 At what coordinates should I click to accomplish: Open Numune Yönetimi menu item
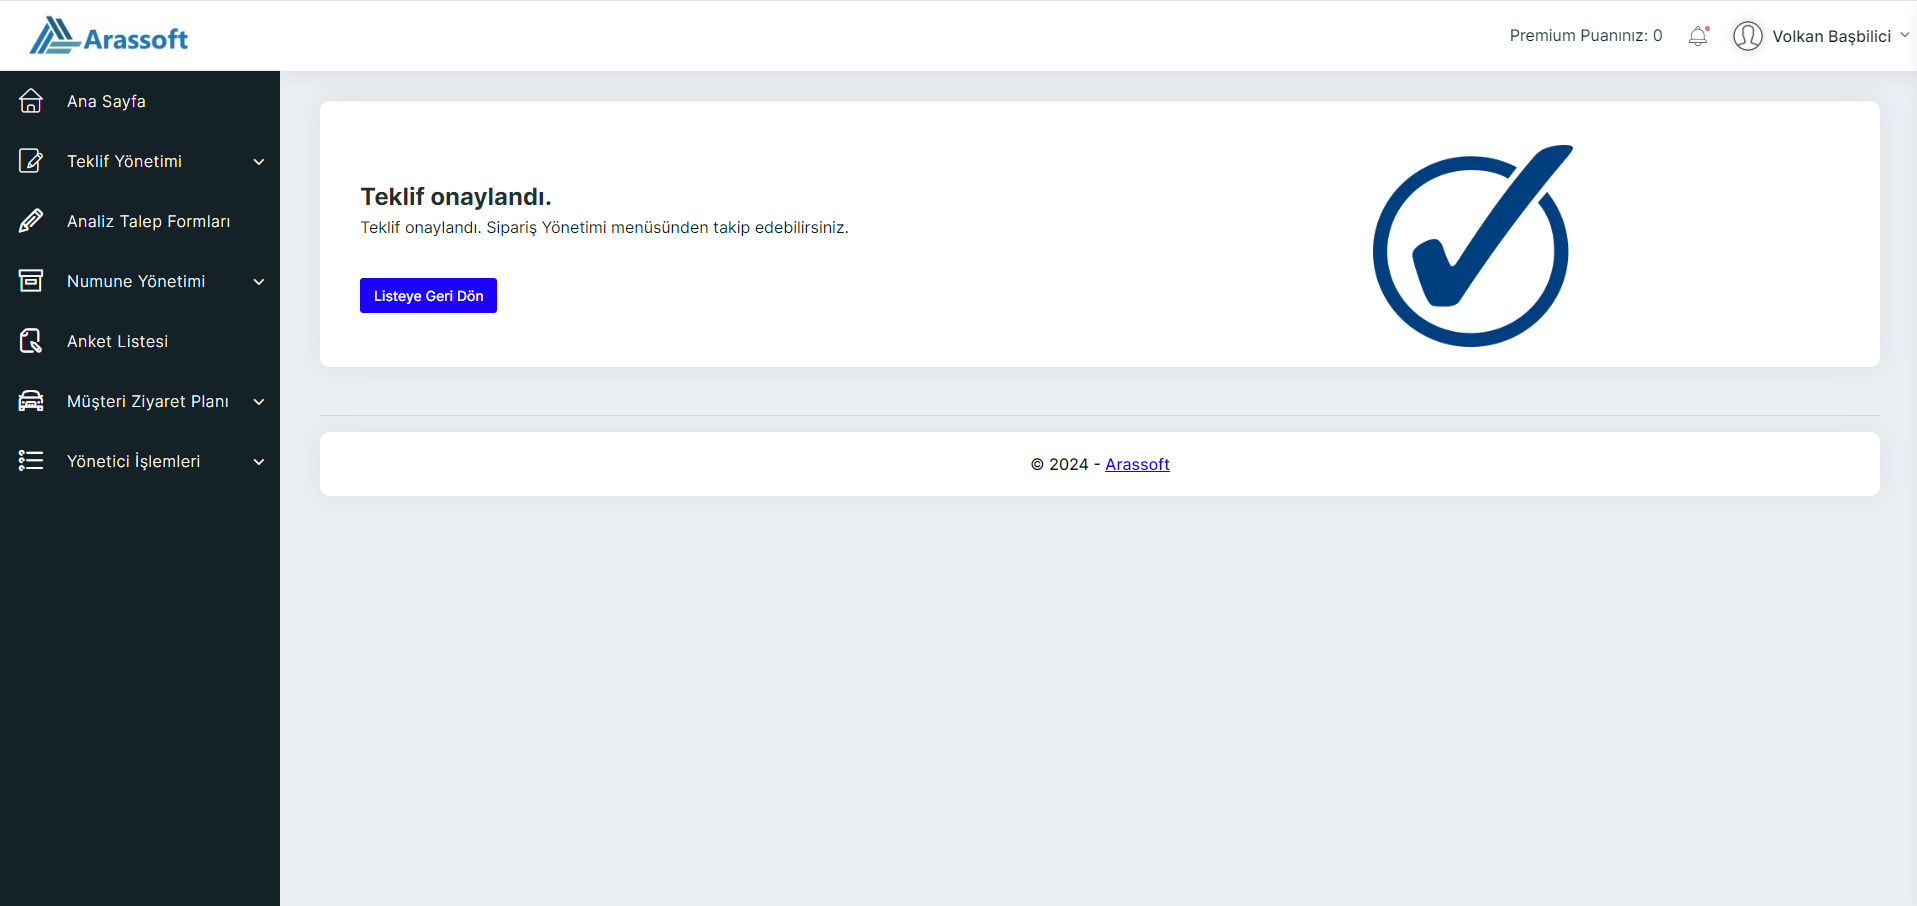tap(140, 281)
